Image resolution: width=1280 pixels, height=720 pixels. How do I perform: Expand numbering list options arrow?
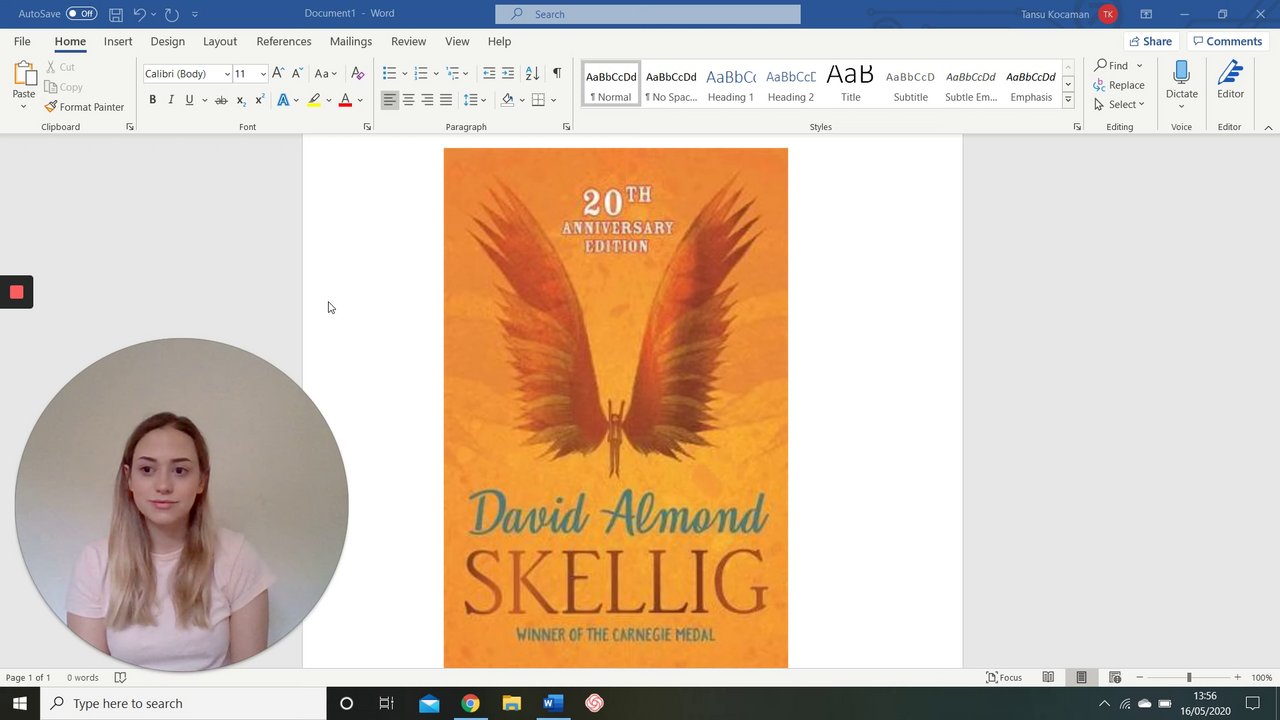436,74
